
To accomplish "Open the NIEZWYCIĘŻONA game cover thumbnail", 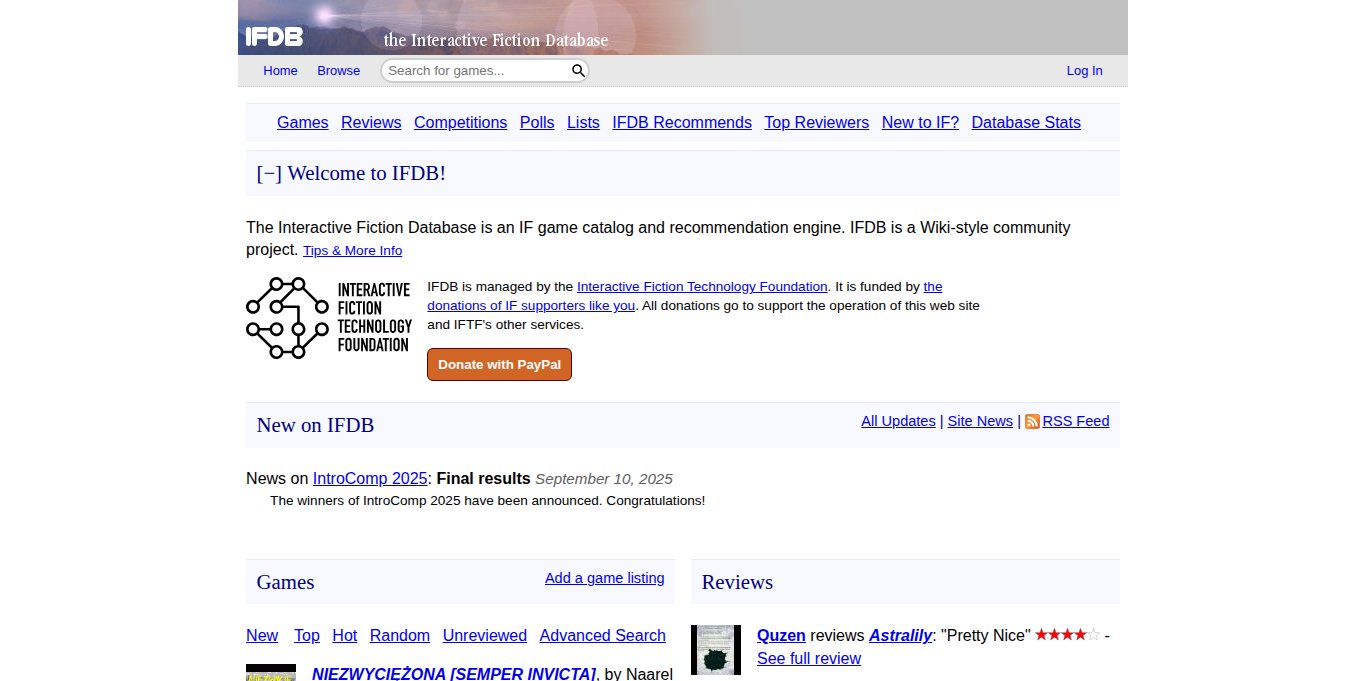I will (x=271, y=672).
